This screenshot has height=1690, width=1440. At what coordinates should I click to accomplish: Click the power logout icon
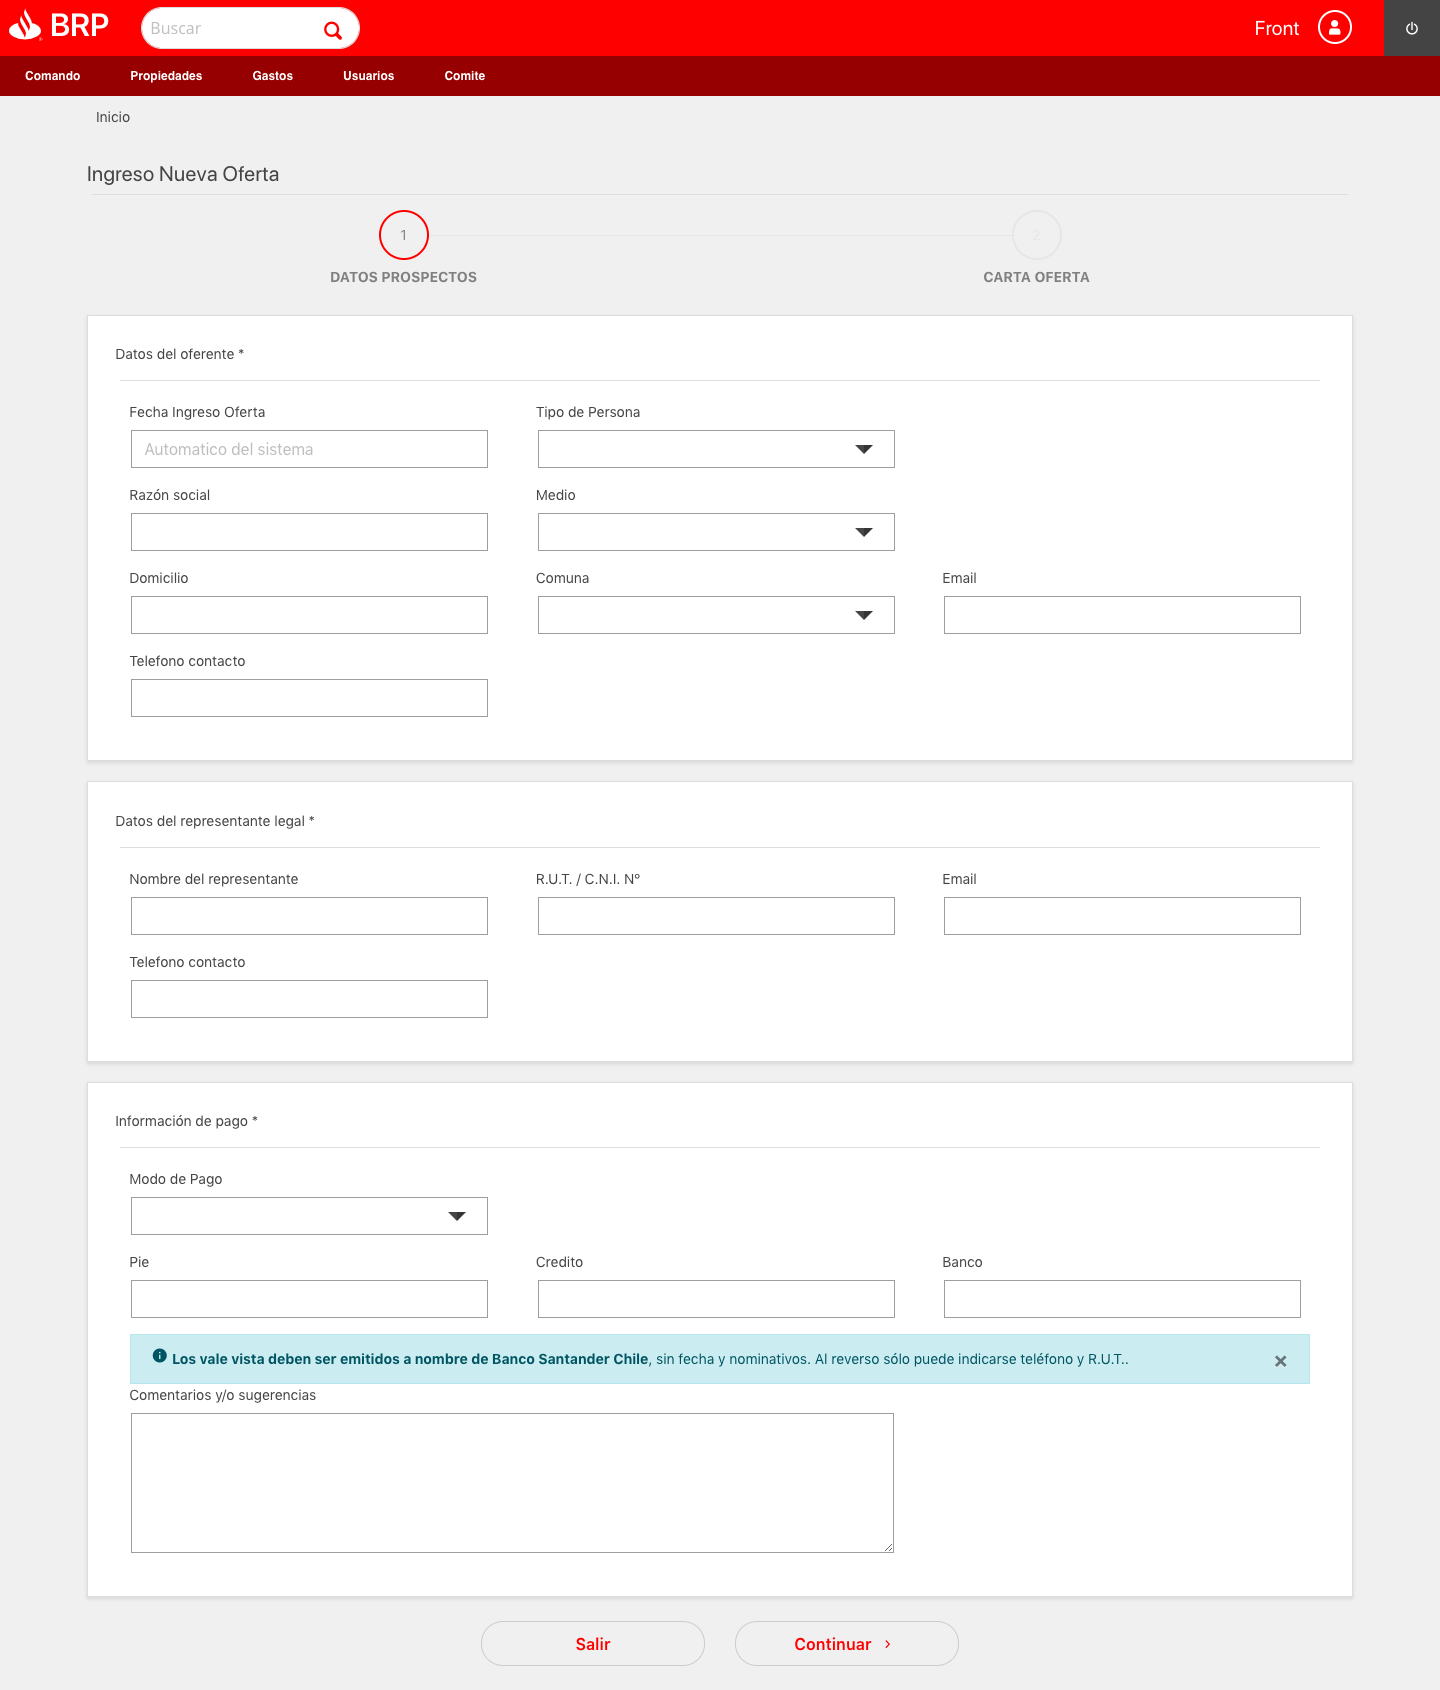click(x=1411, y=28)
